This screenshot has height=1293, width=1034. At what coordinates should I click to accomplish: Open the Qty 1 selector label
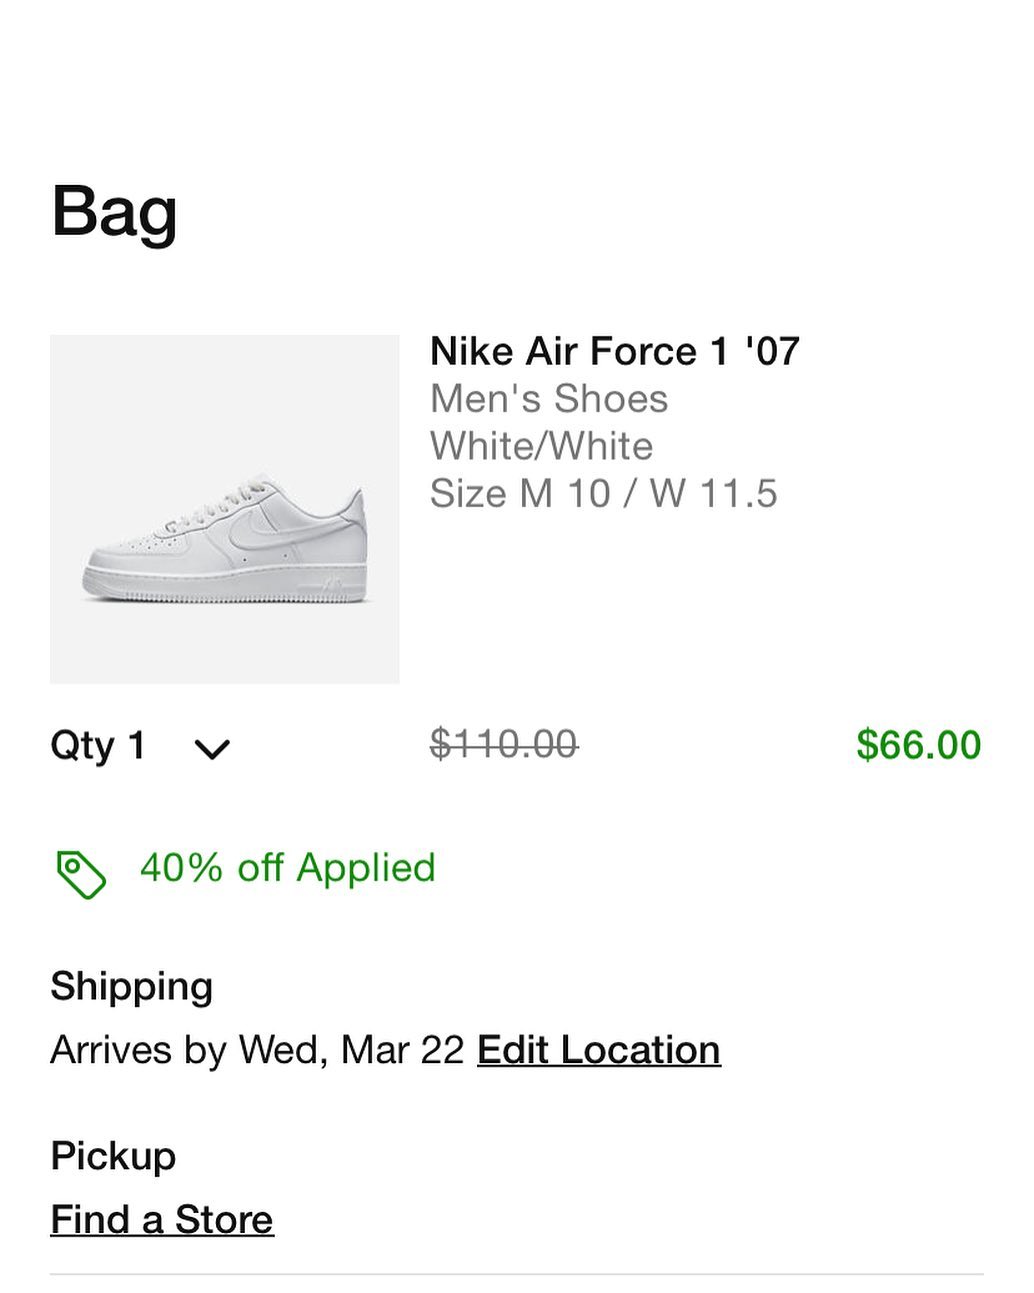(x=98, y=746)
